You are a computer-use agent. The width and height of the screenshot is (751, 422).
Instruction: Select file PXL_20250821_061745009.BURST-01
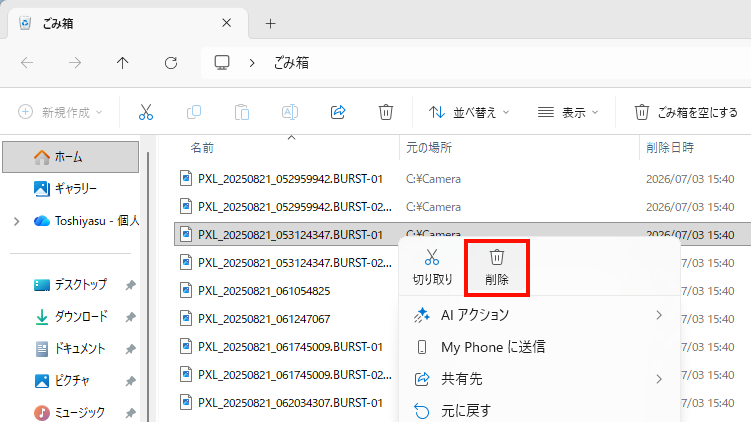[290, 347]
